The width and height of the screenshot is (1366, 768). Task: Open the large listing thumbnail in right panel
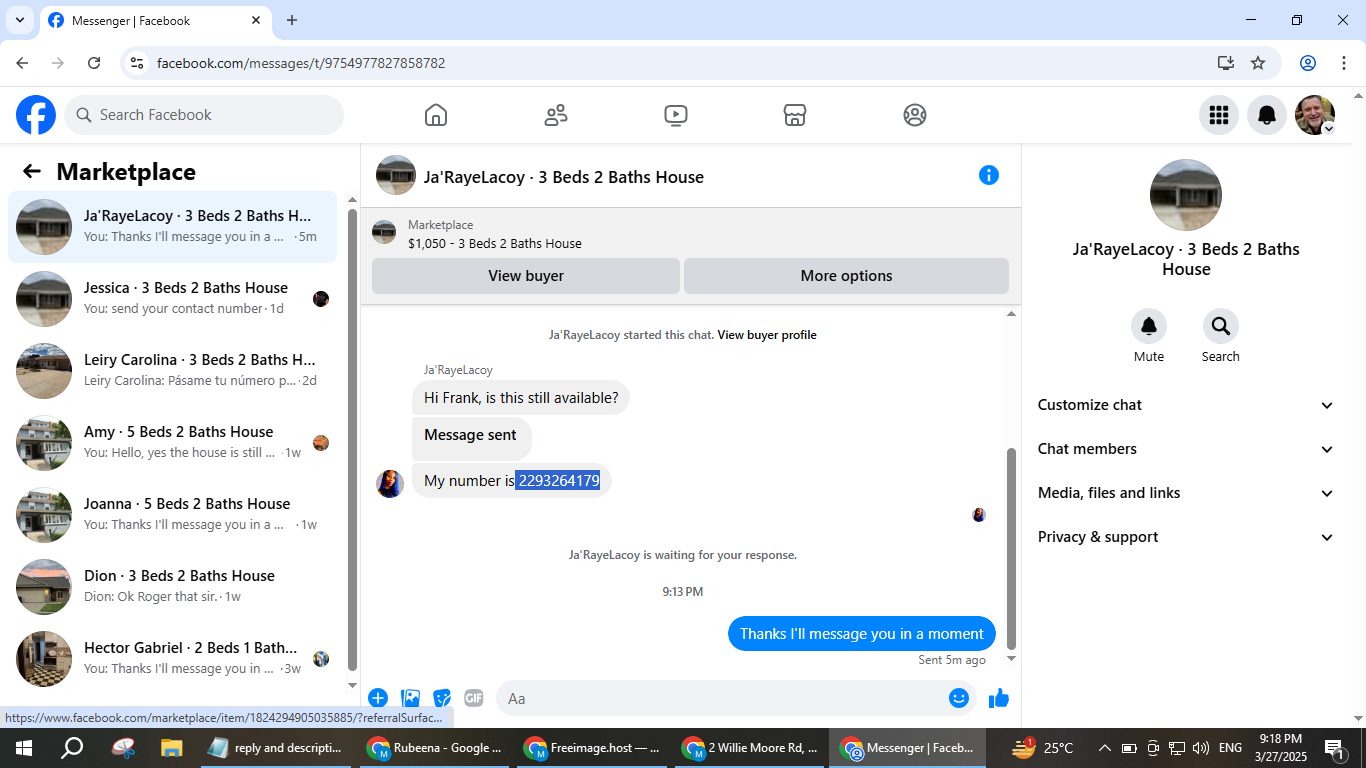point(1186,195)
